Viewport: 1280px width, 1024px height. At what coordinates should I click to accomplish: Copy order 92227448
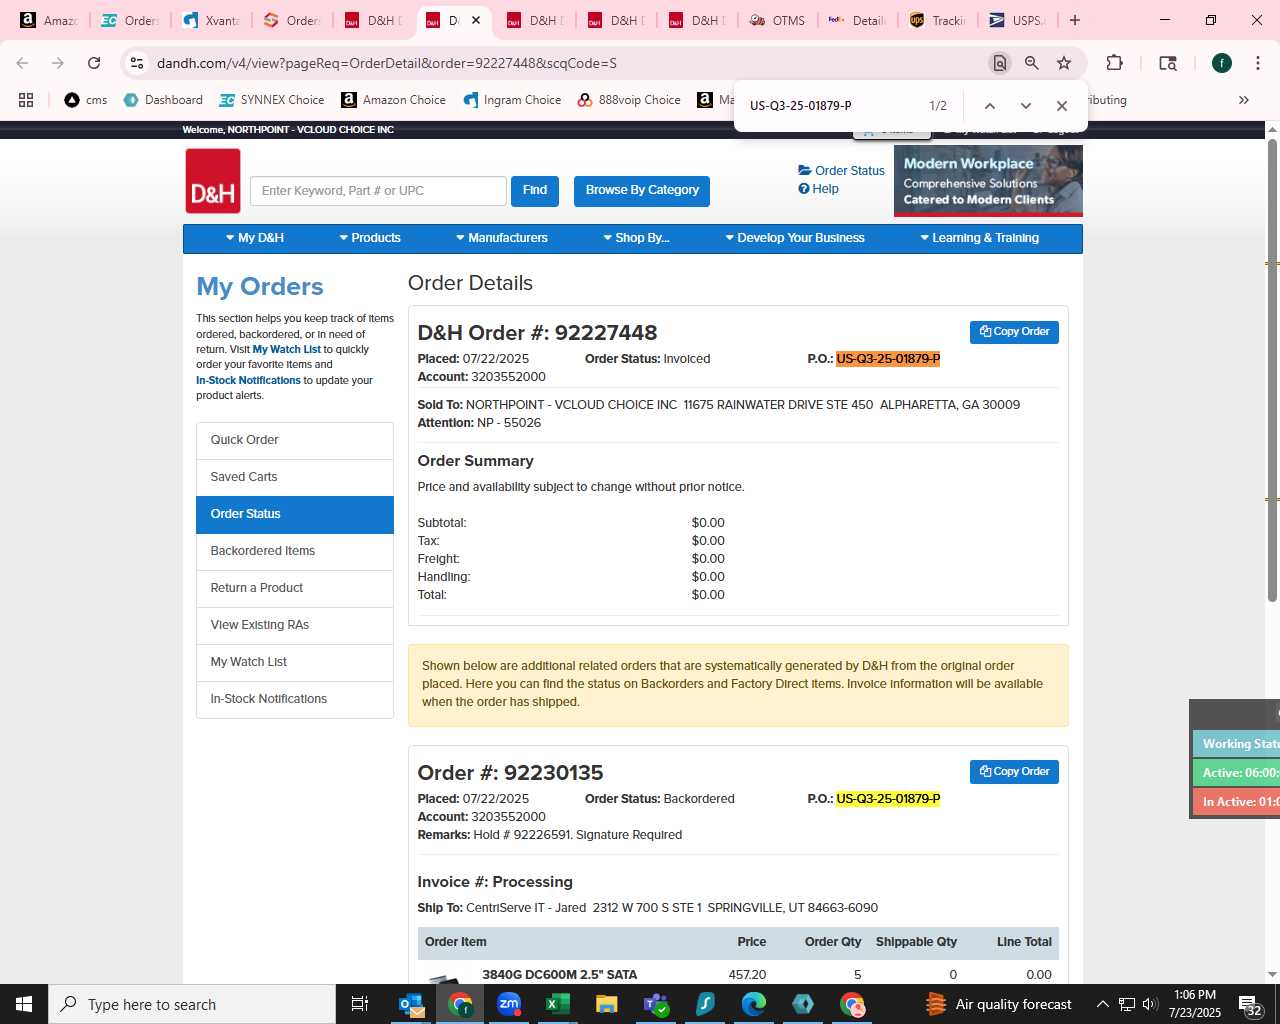[x=1014, y=332]
